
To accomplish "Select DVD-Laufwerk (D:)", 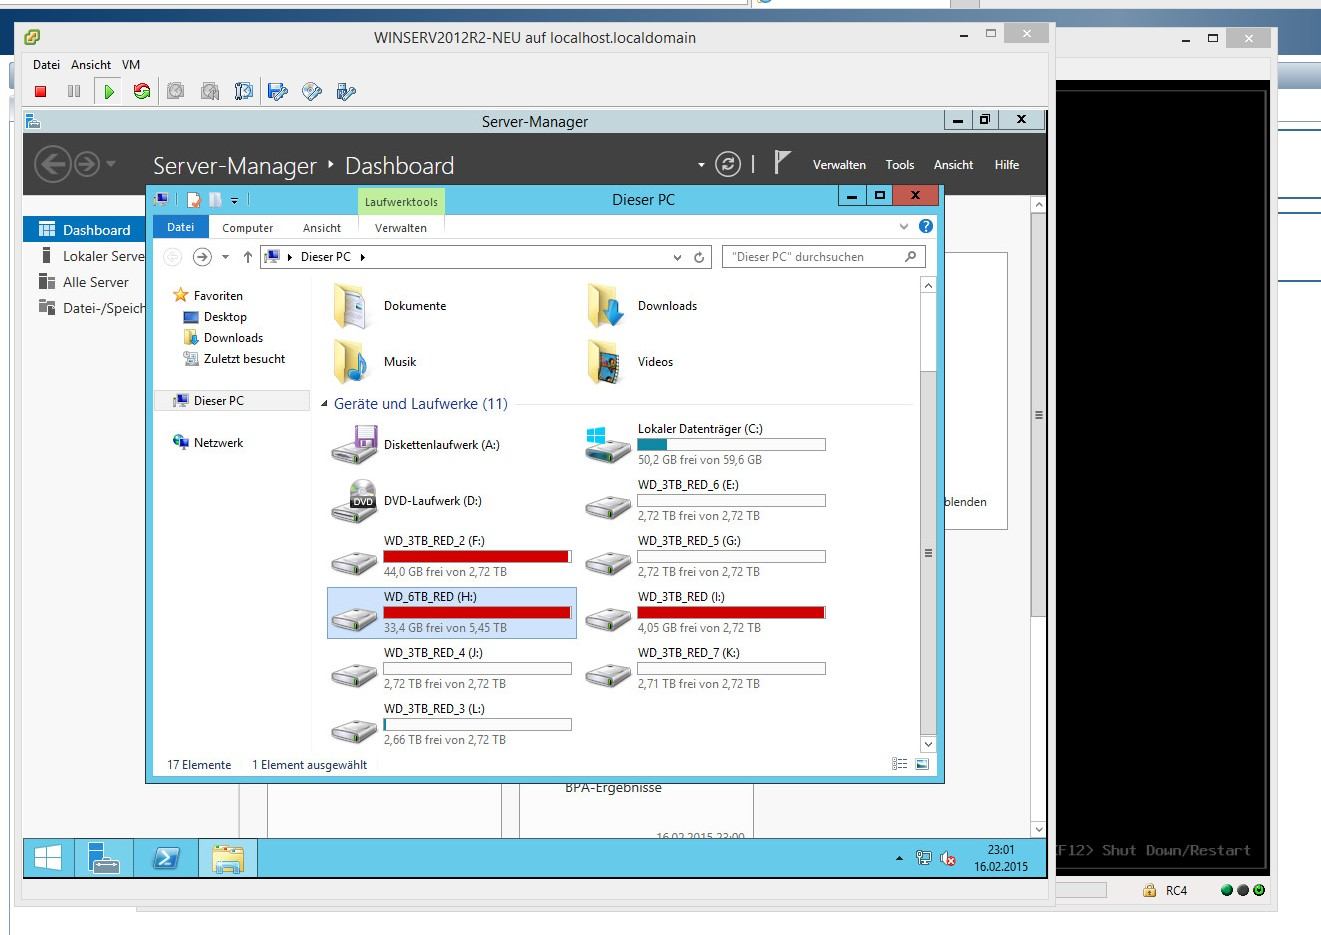I will [x=452, y=500].
